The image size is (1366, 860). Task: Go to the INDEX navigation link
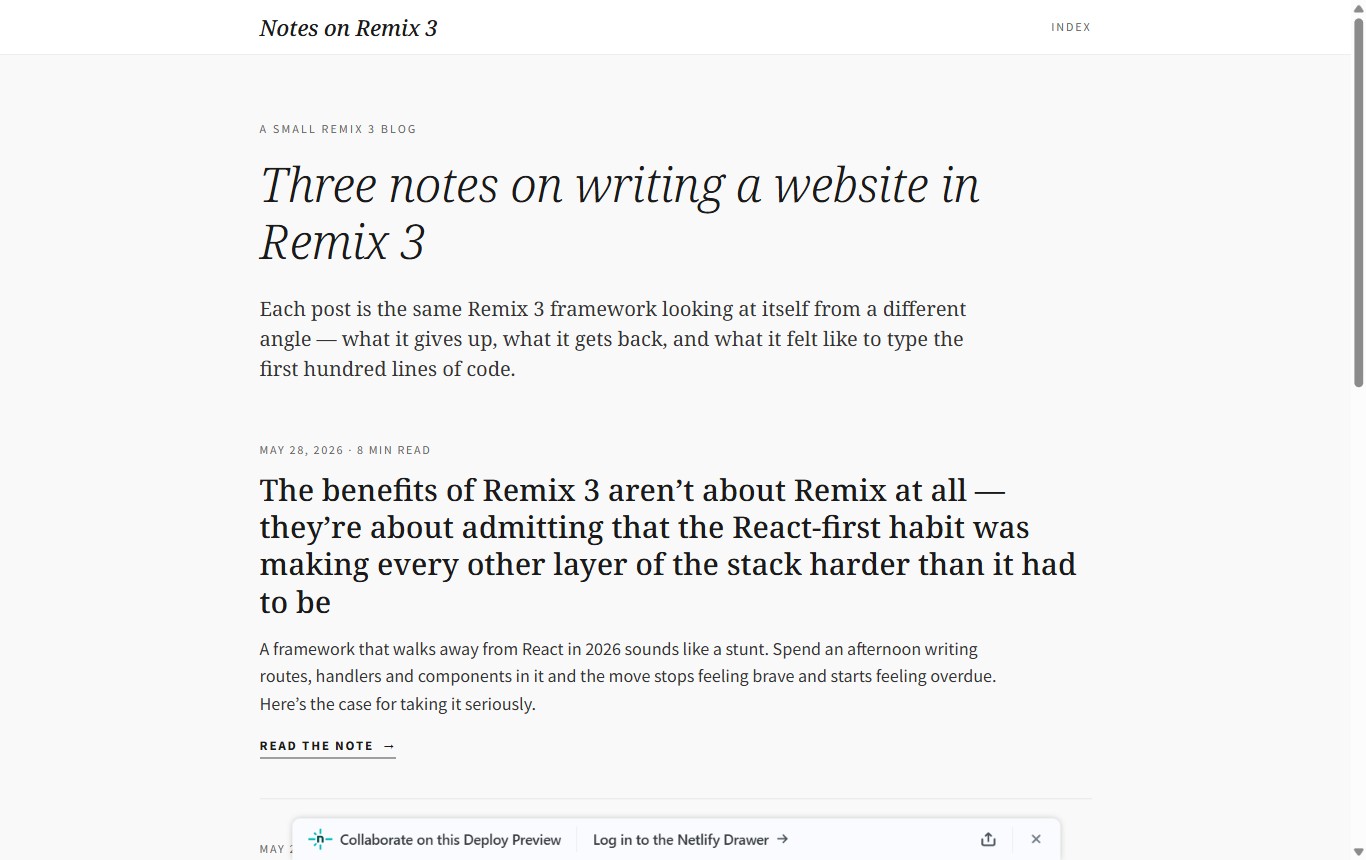tap(1071, 27)
